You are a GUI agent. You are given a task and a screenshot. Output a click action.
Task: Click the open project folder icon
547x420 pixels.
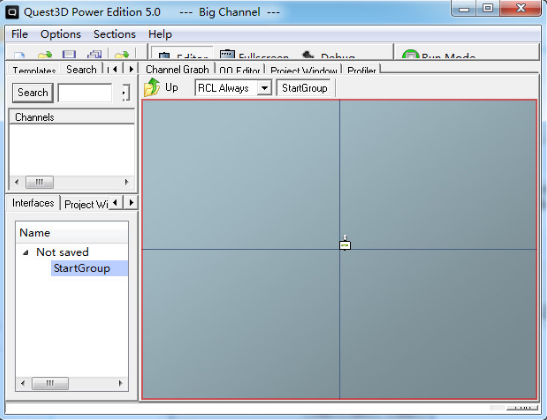(x=45, y=55)
